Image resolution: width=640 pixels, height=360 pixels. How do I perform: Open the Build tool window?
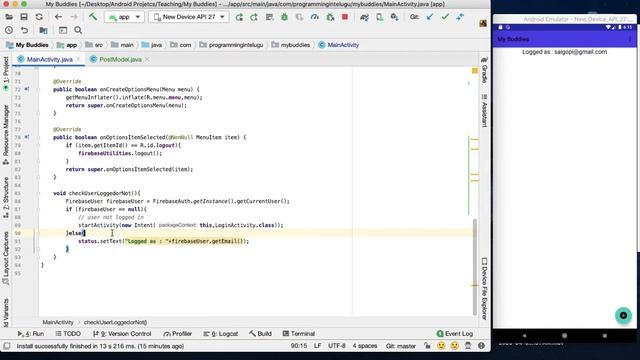(260, 333)
